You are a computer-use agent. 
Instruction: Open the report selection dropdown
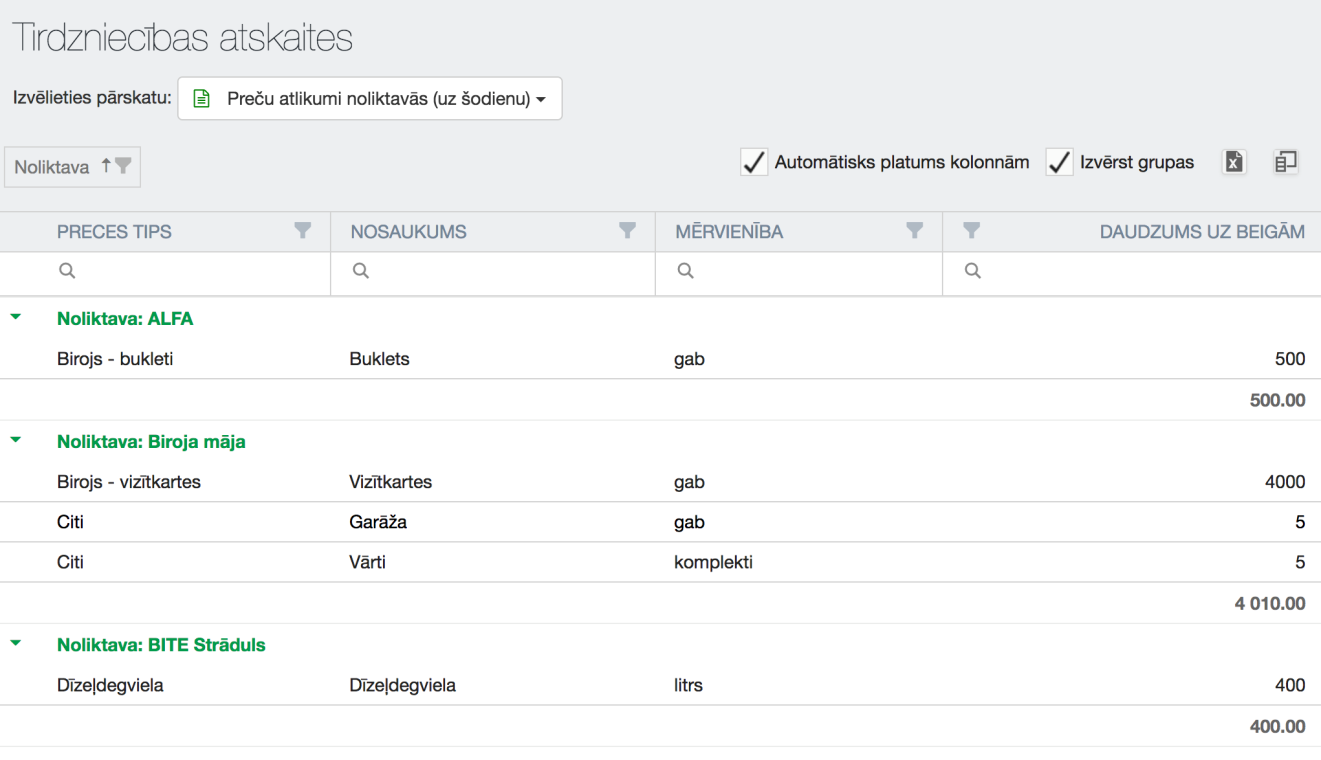pos(370,99)
